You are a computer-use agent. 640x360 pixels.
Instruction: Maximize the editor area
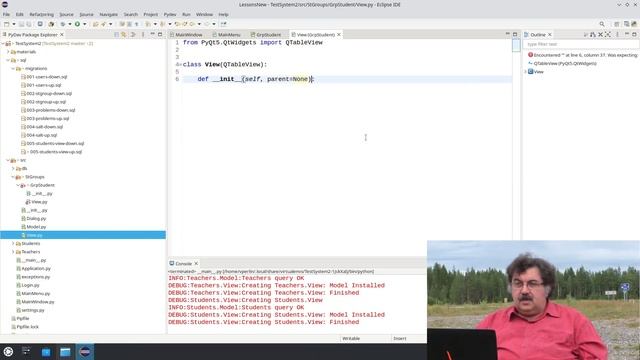515,34
